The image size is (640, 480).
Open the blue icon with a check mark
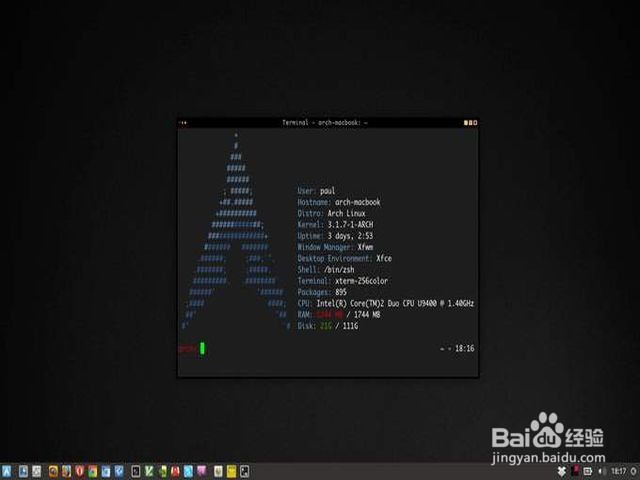pyautogui.click(x=119, y=471)
